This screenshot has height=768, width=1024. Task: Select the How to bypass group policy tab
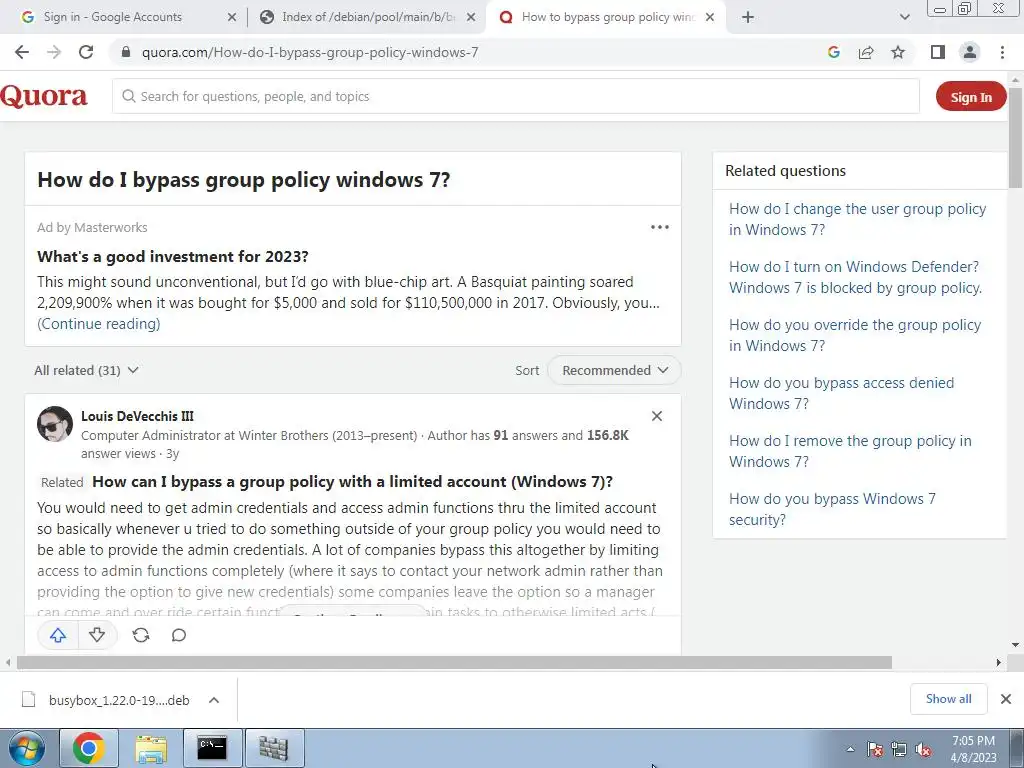(x=608, y=17)
